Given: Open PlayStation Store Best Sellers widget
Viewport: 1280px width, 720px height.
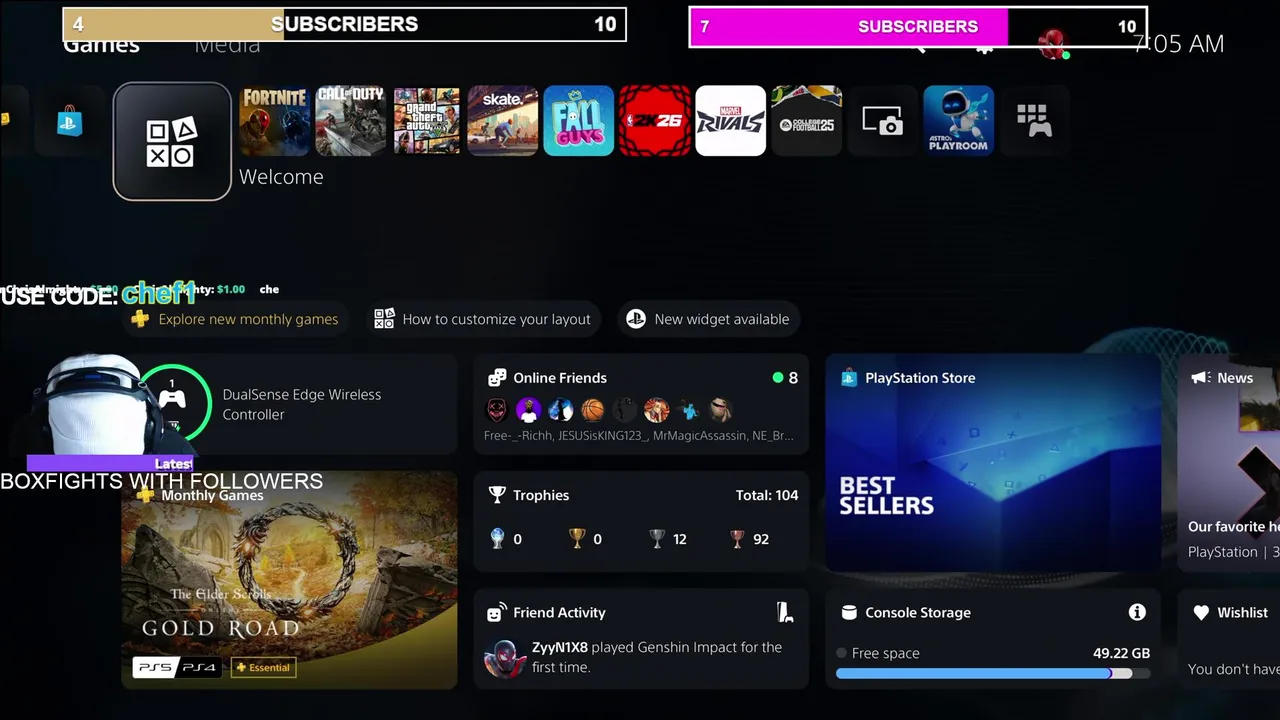Looking at the screenshot, I should [994, 463].
